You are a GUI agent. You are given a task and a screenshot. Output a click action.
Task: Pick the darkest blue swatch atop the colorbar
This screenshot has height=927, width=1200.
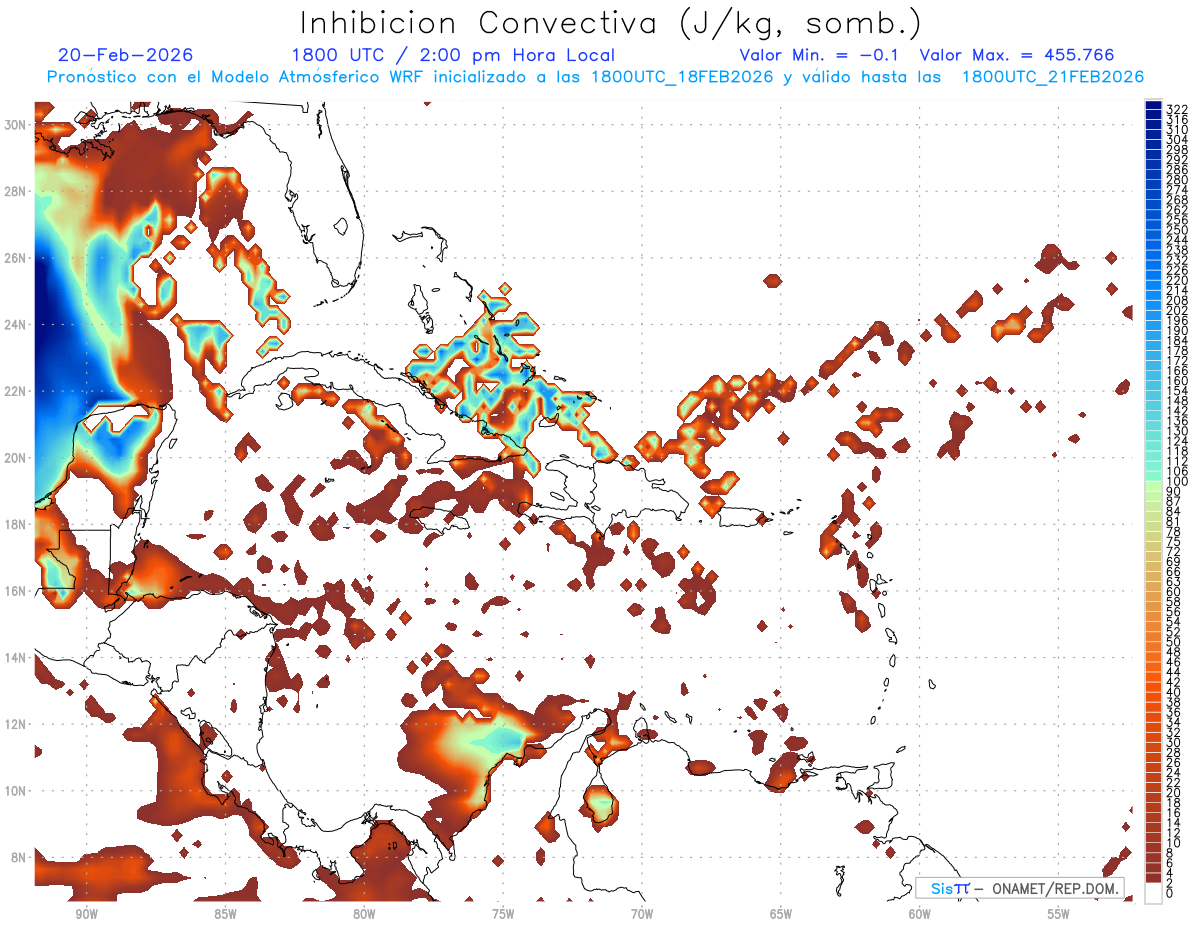pyautogui.click(x=1154, y=105)
